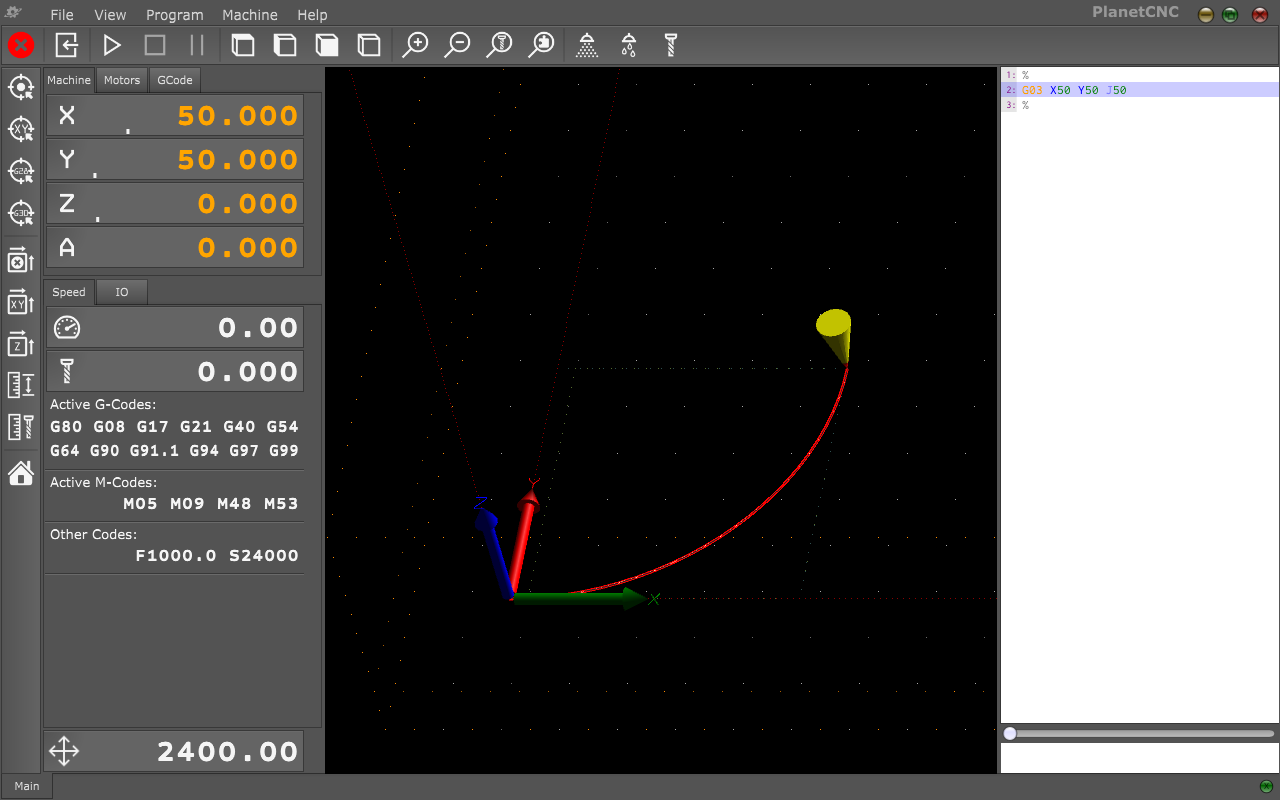Click the Home machine house icon
The width and height of the screenshot is (1280, 800).
coord(21,472)
